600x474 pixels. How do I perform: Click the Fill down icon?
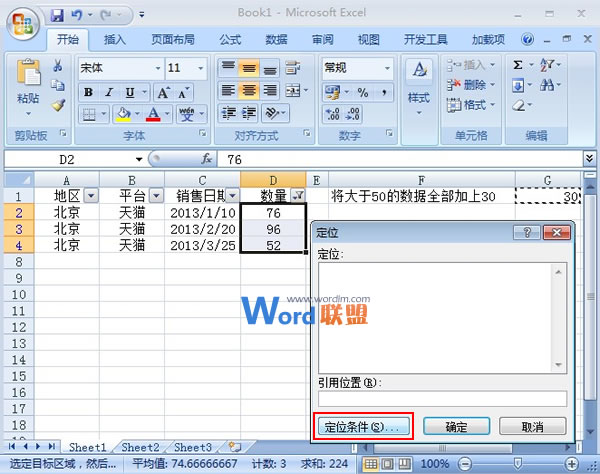[518, 85]
